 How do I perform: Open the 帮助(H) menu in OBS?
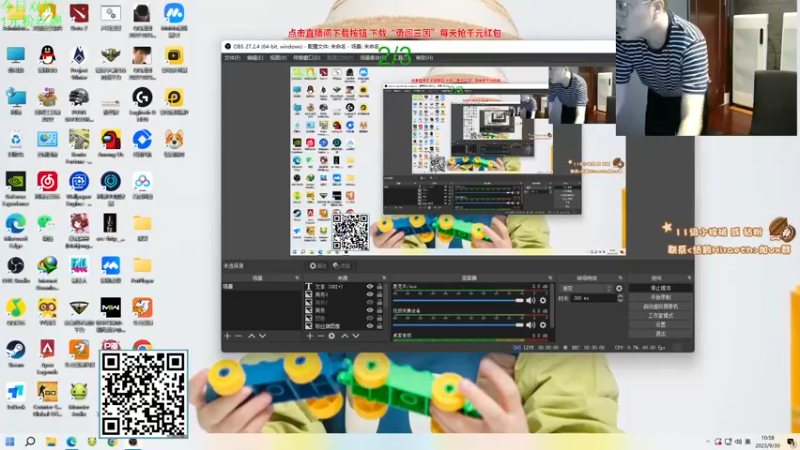click(x=424, y=58)
